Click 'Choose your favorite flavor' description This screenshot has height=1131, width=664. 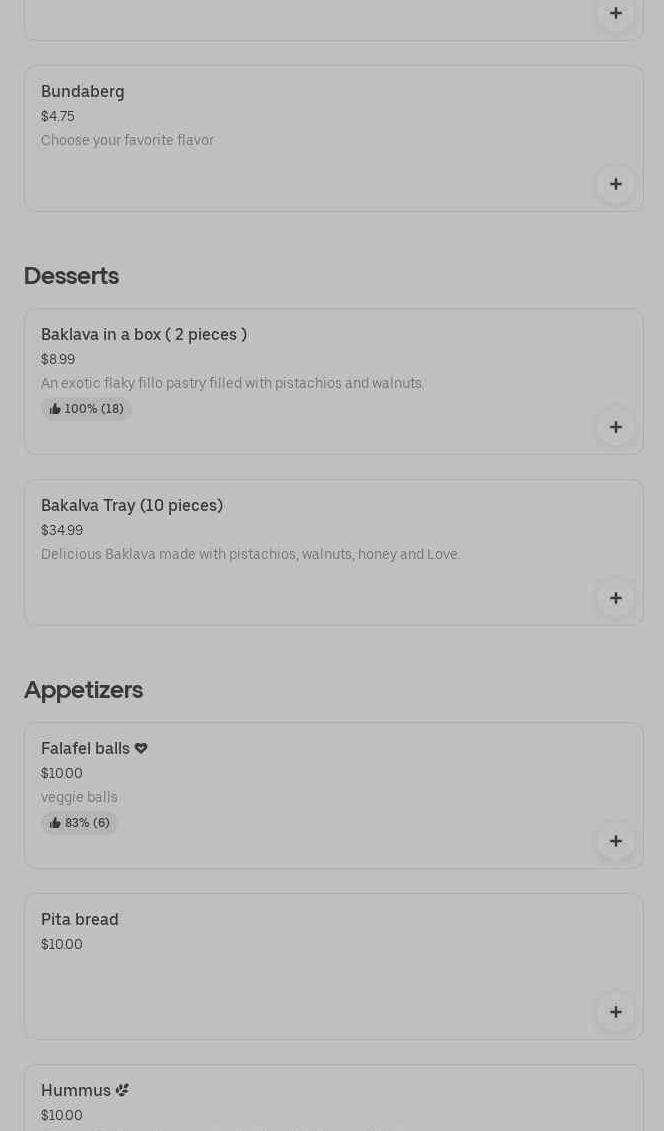127,141
